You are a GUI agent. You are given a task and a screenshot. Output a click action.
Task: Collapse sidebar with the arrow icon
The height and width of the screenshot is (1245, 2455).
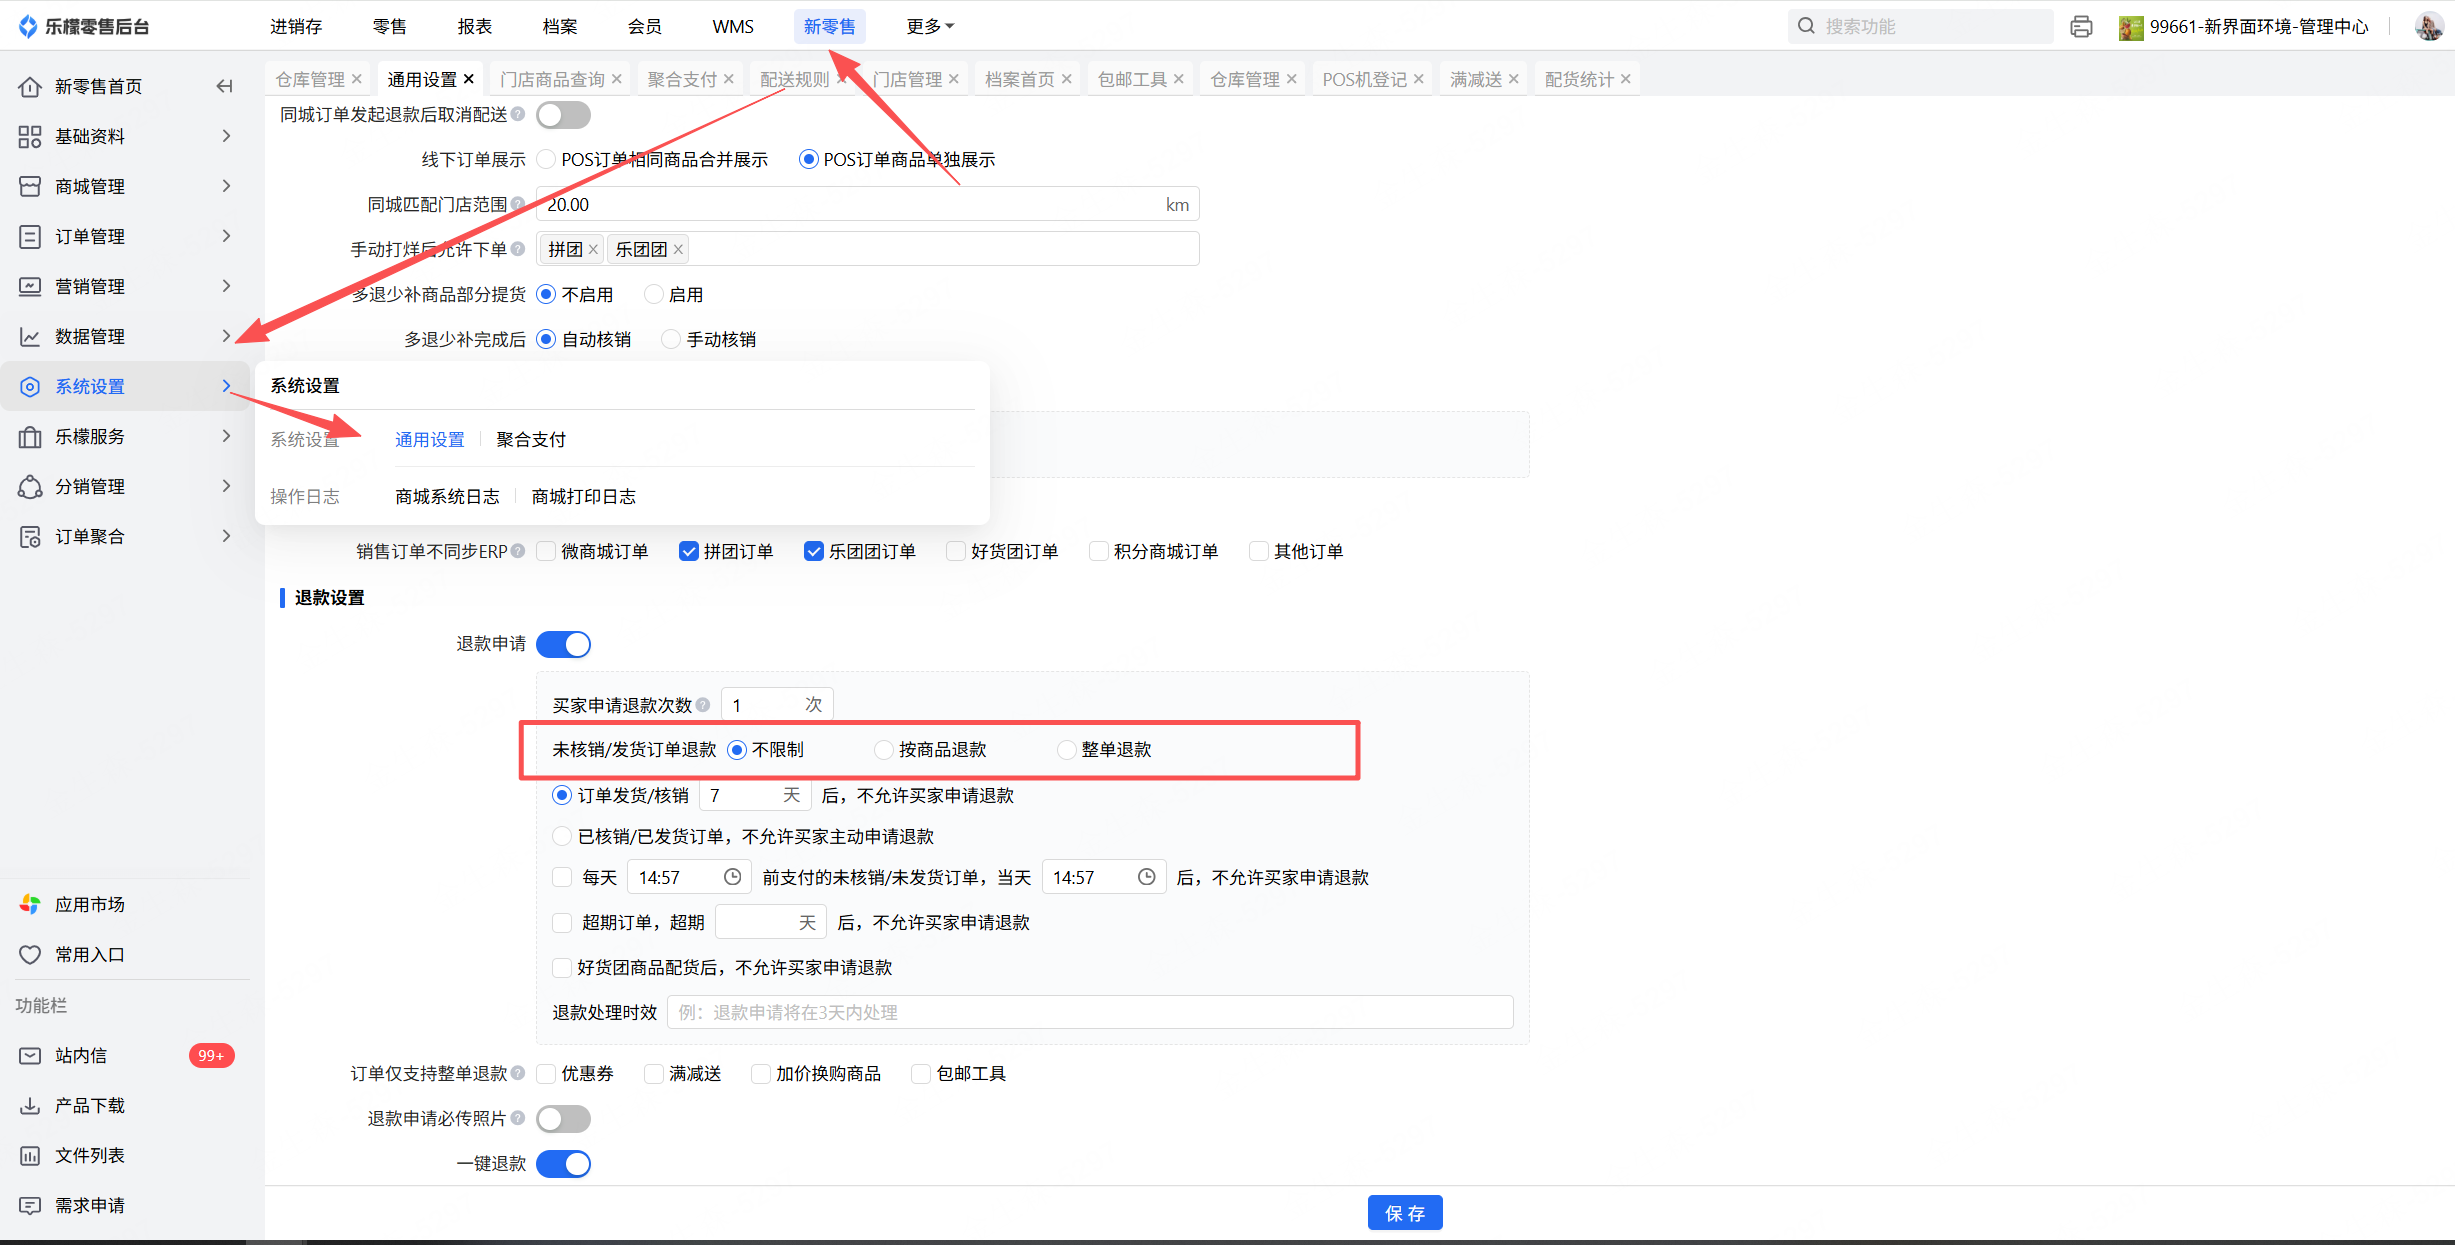224,87
